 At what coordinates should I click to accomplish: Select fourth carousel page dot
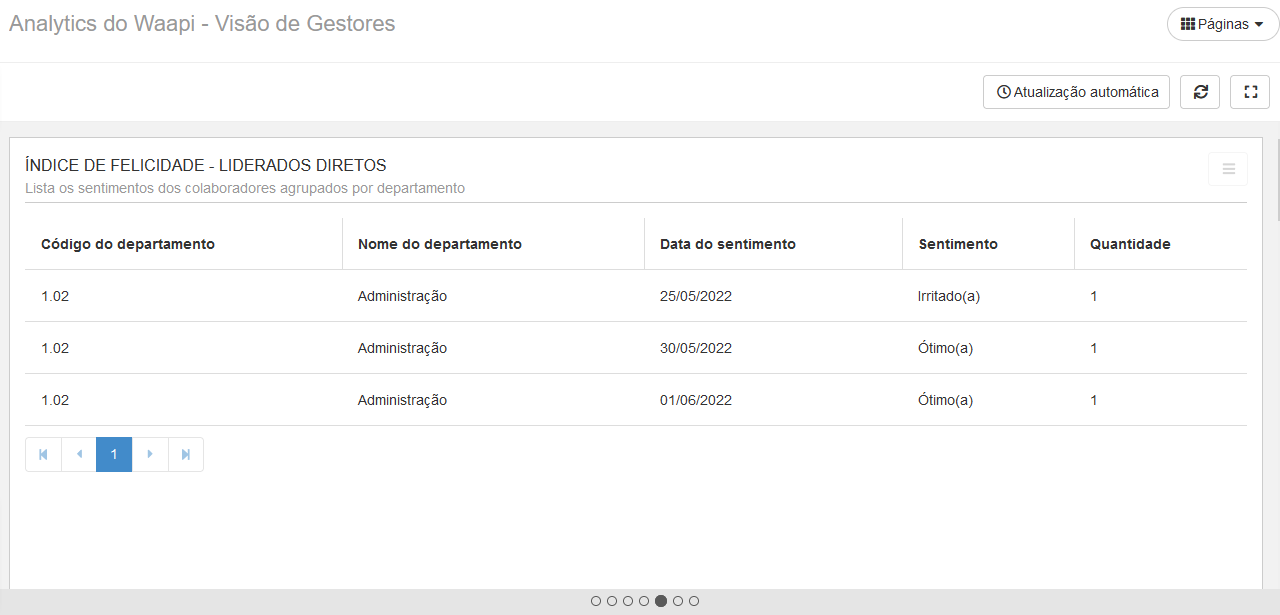[x=644, y=601]
